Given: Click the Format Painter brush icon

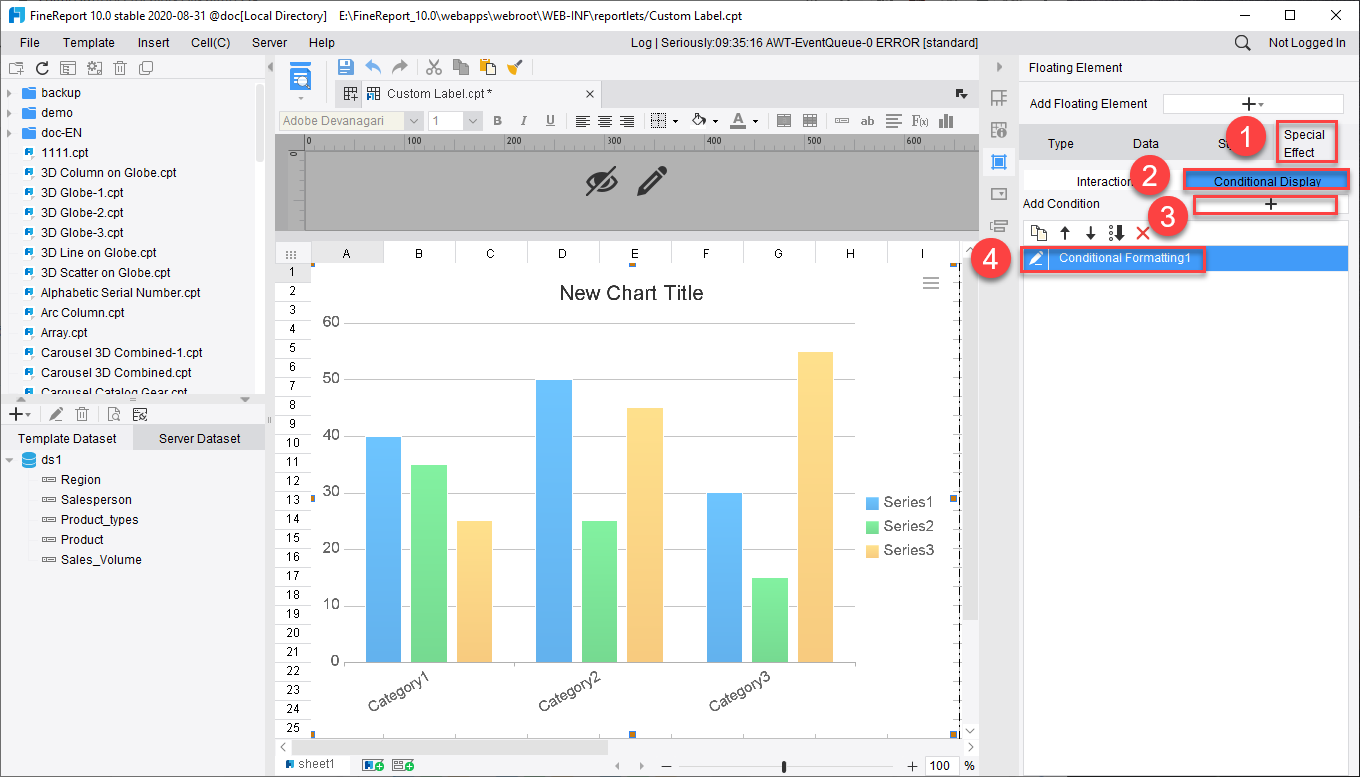Looking at the screenshot, I should pyautogui.click(x=515, y=66).
